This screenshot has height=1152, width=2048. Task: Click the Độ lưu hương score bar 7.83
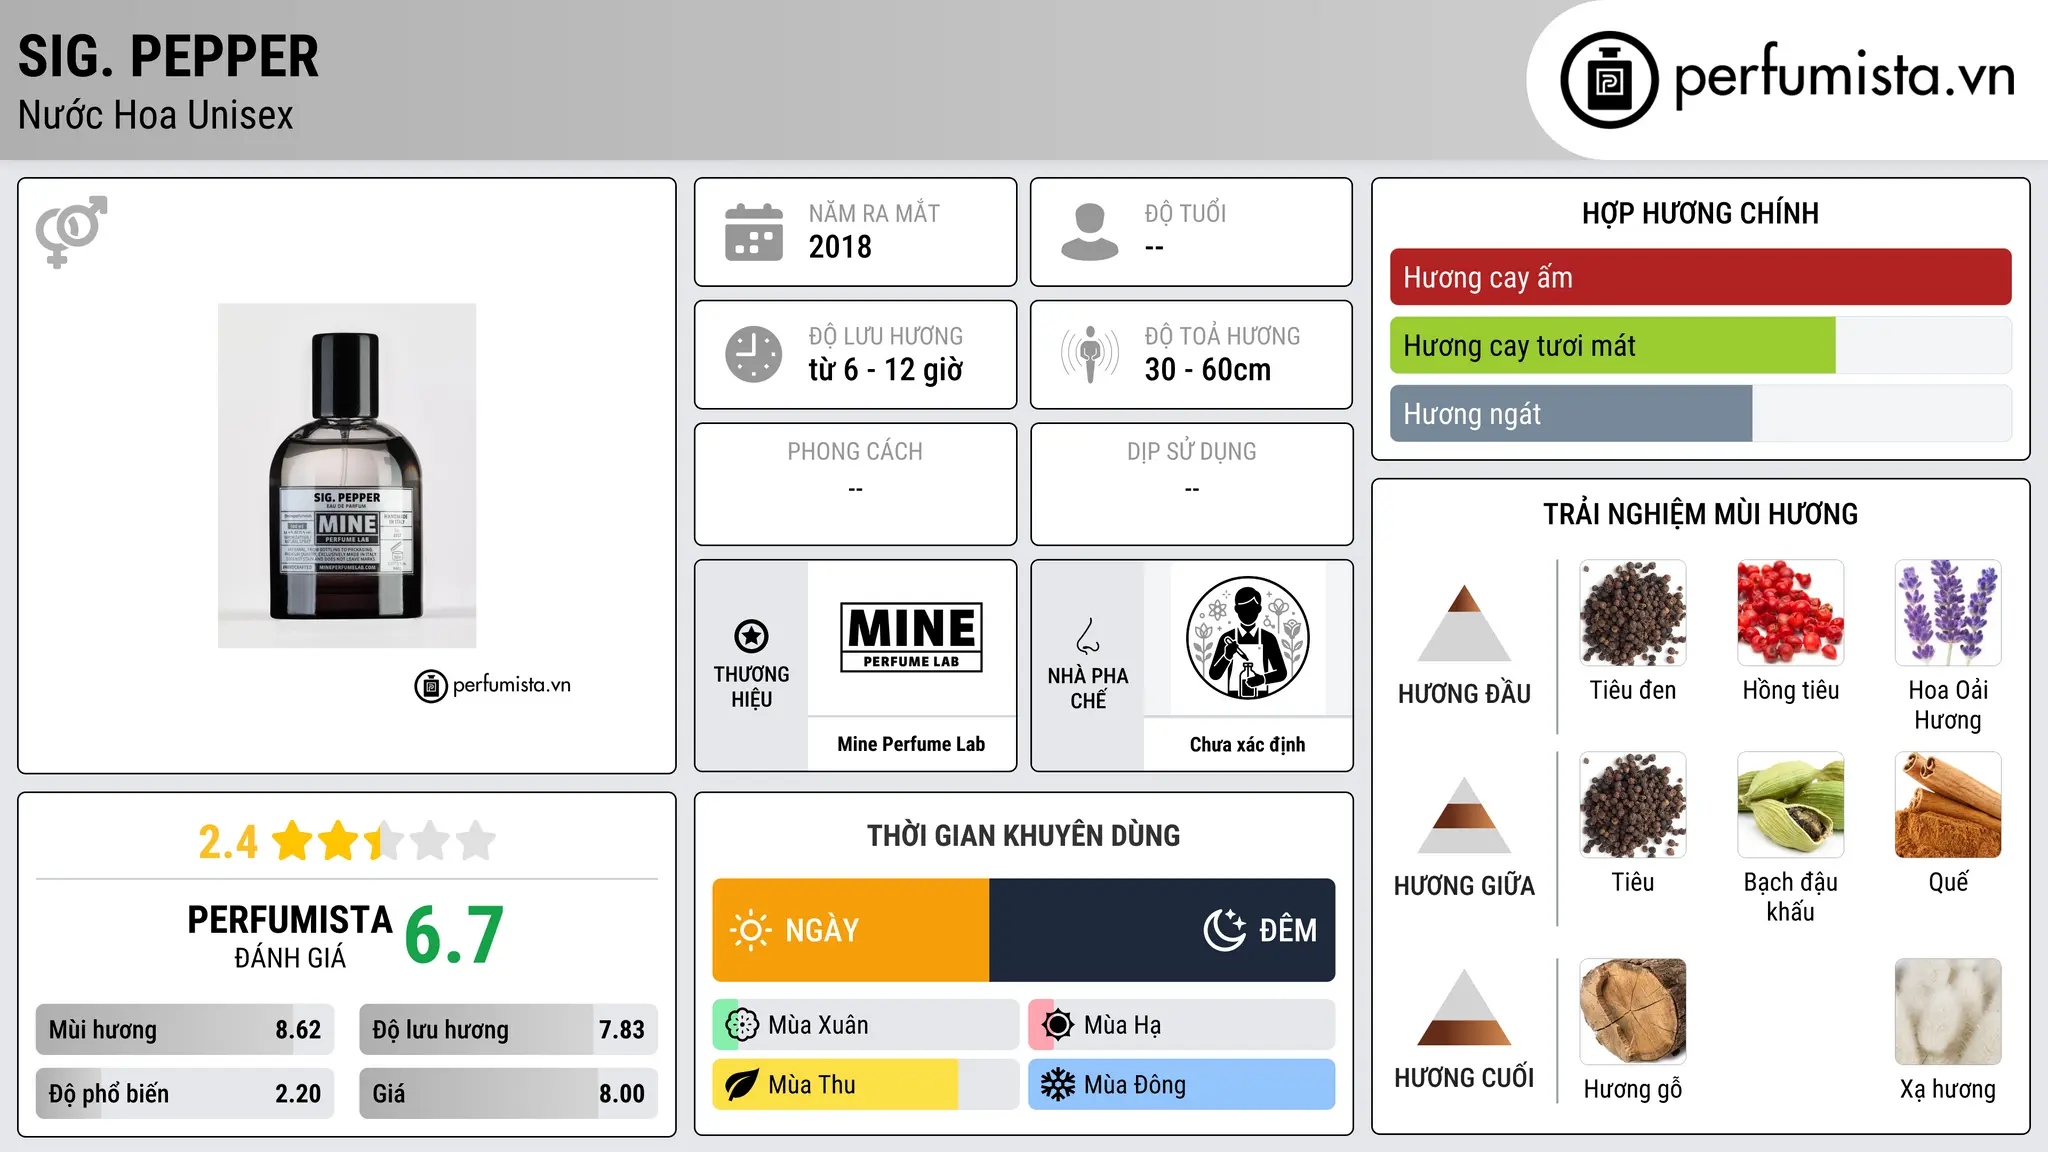tap(508, 1030)
